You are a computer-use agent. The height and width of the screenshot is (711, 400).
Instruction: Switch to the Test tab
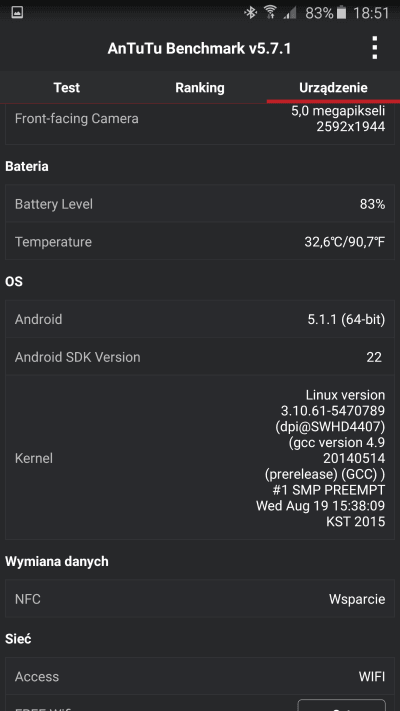click(67, 88)
